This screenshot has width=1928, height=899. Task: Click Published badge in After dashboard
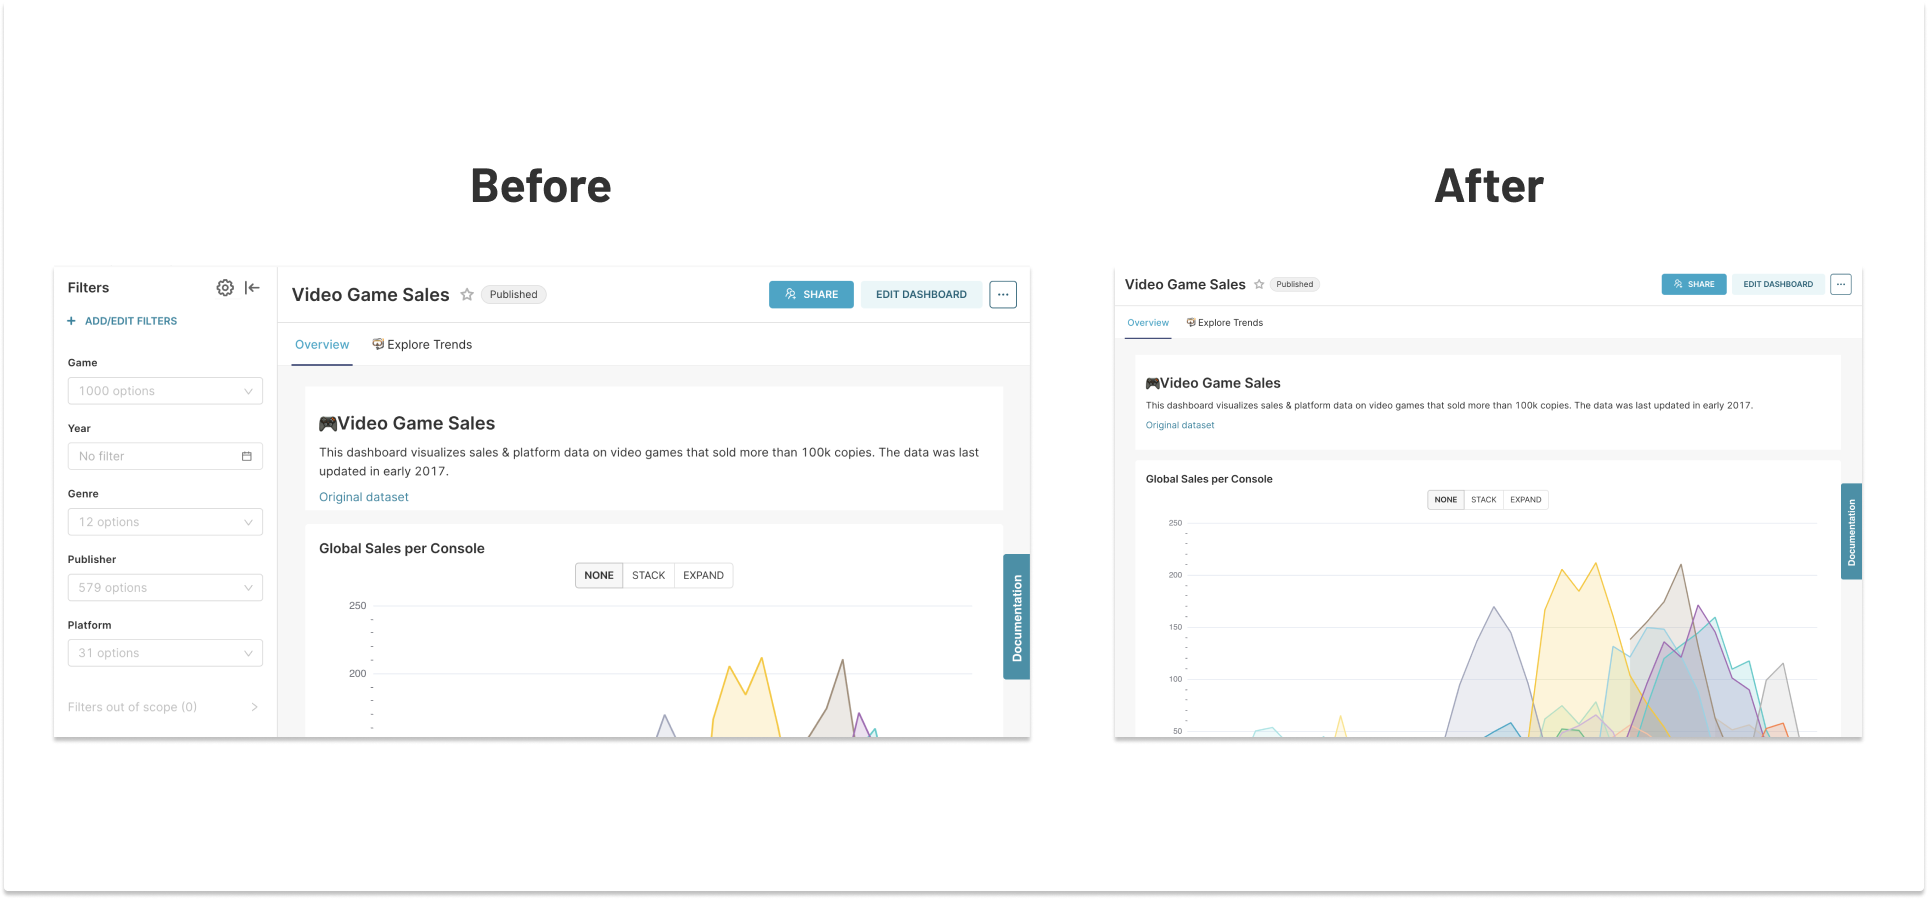tap(1295, 285)
